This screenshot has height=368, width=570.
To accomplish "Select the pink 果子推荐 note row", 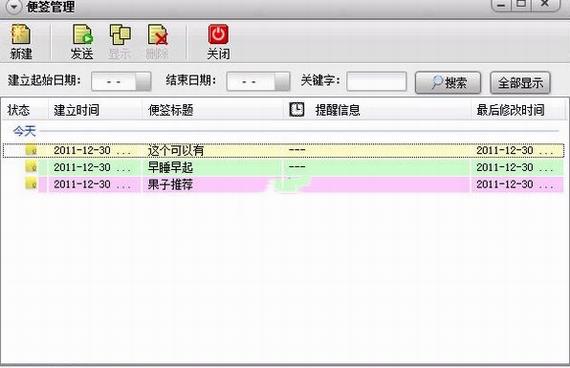I will point(284,184).
